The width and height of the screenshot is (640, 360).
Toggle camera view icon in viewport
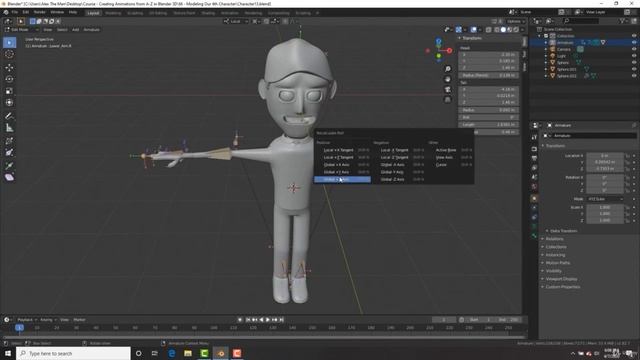coord(448,89)
